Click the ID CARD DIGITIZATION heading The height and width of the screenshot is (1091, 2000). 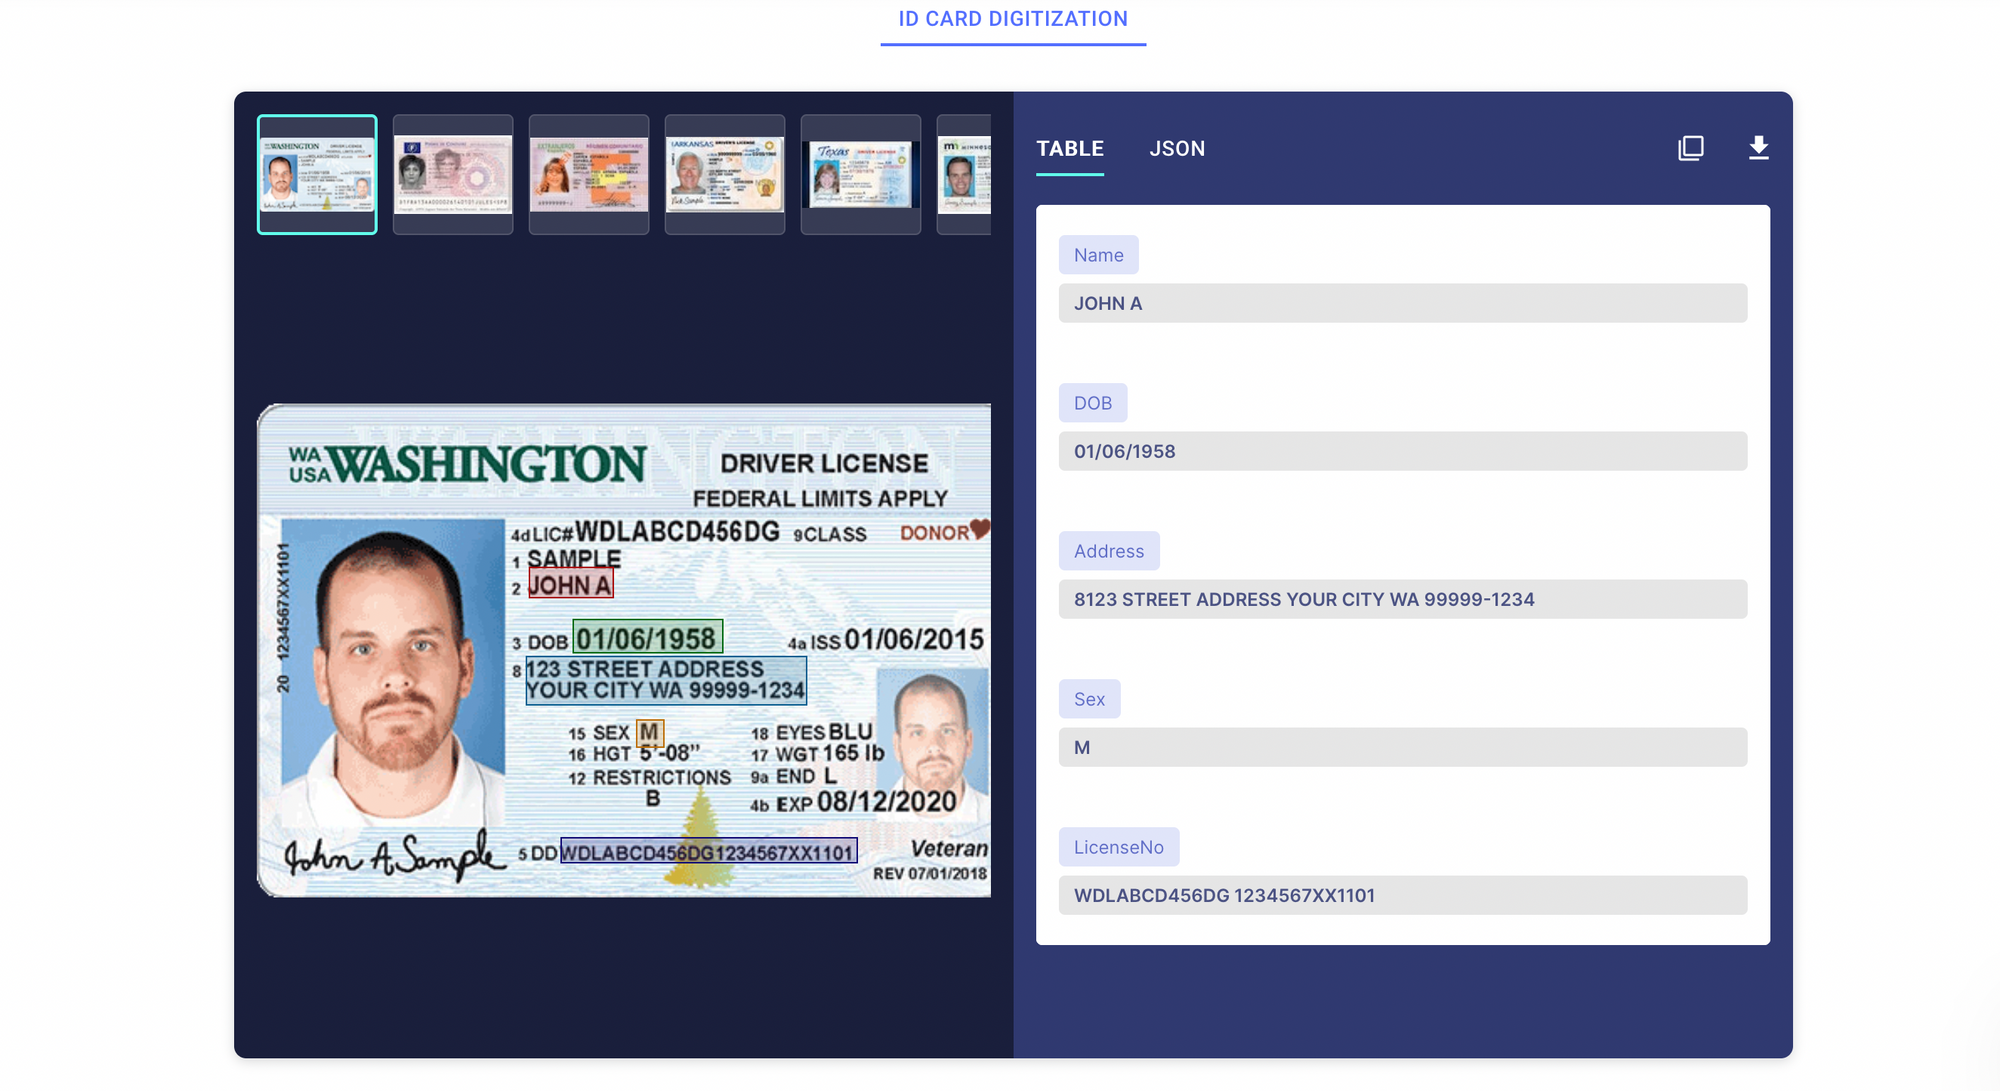(x=1013, y=18)
